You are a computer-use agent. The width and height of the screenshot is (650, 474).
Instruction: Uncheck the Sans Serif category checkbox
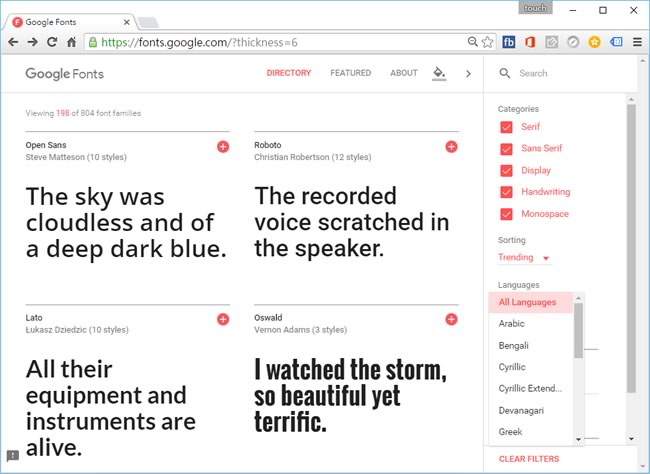(506, 148)
